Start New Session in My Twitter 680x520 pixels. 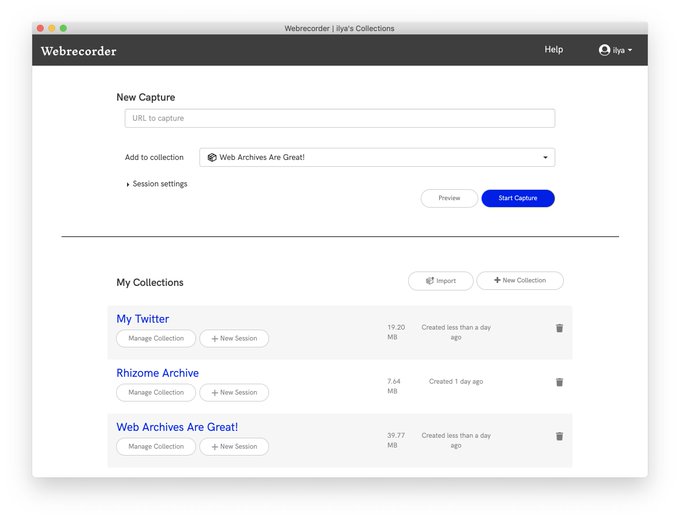tap(234, 338)
